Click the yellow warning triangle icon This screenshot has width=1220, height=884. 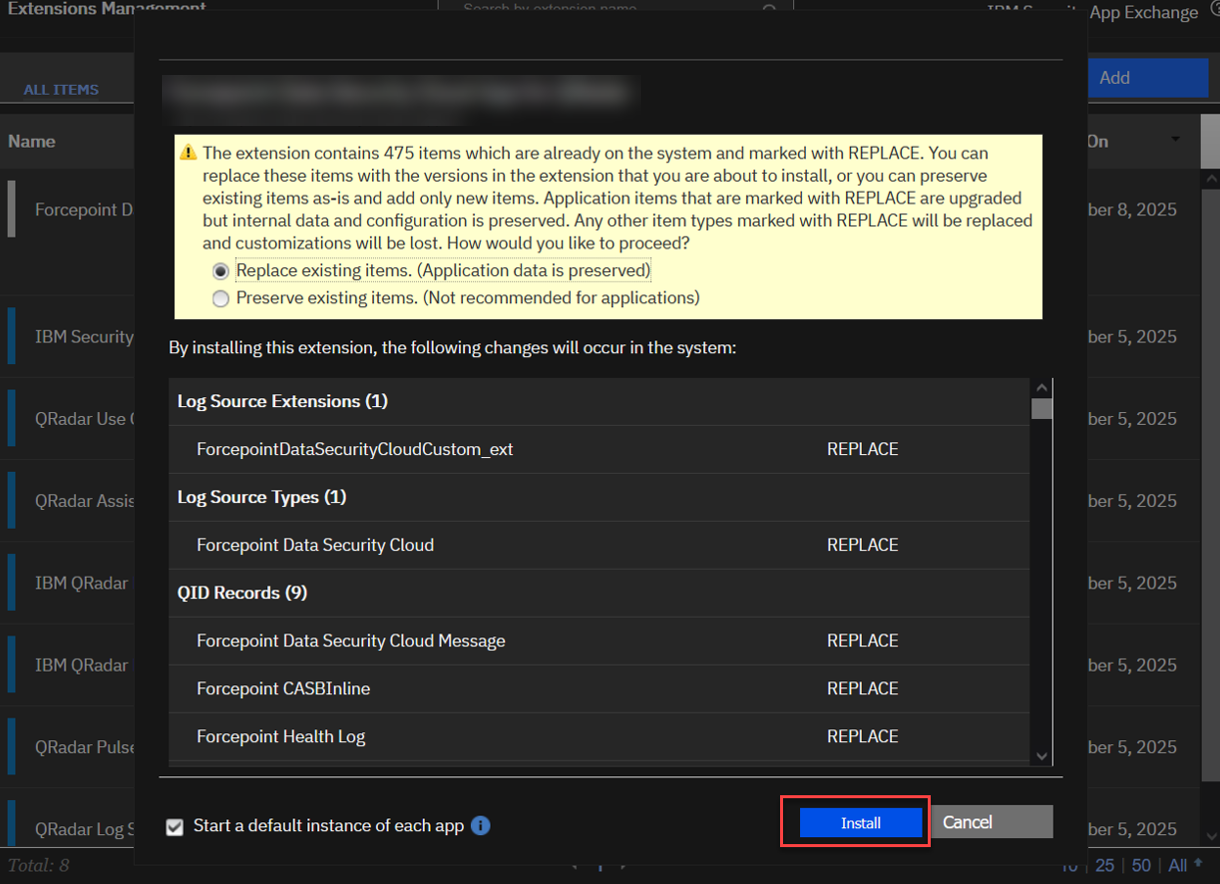coord(188,153)
